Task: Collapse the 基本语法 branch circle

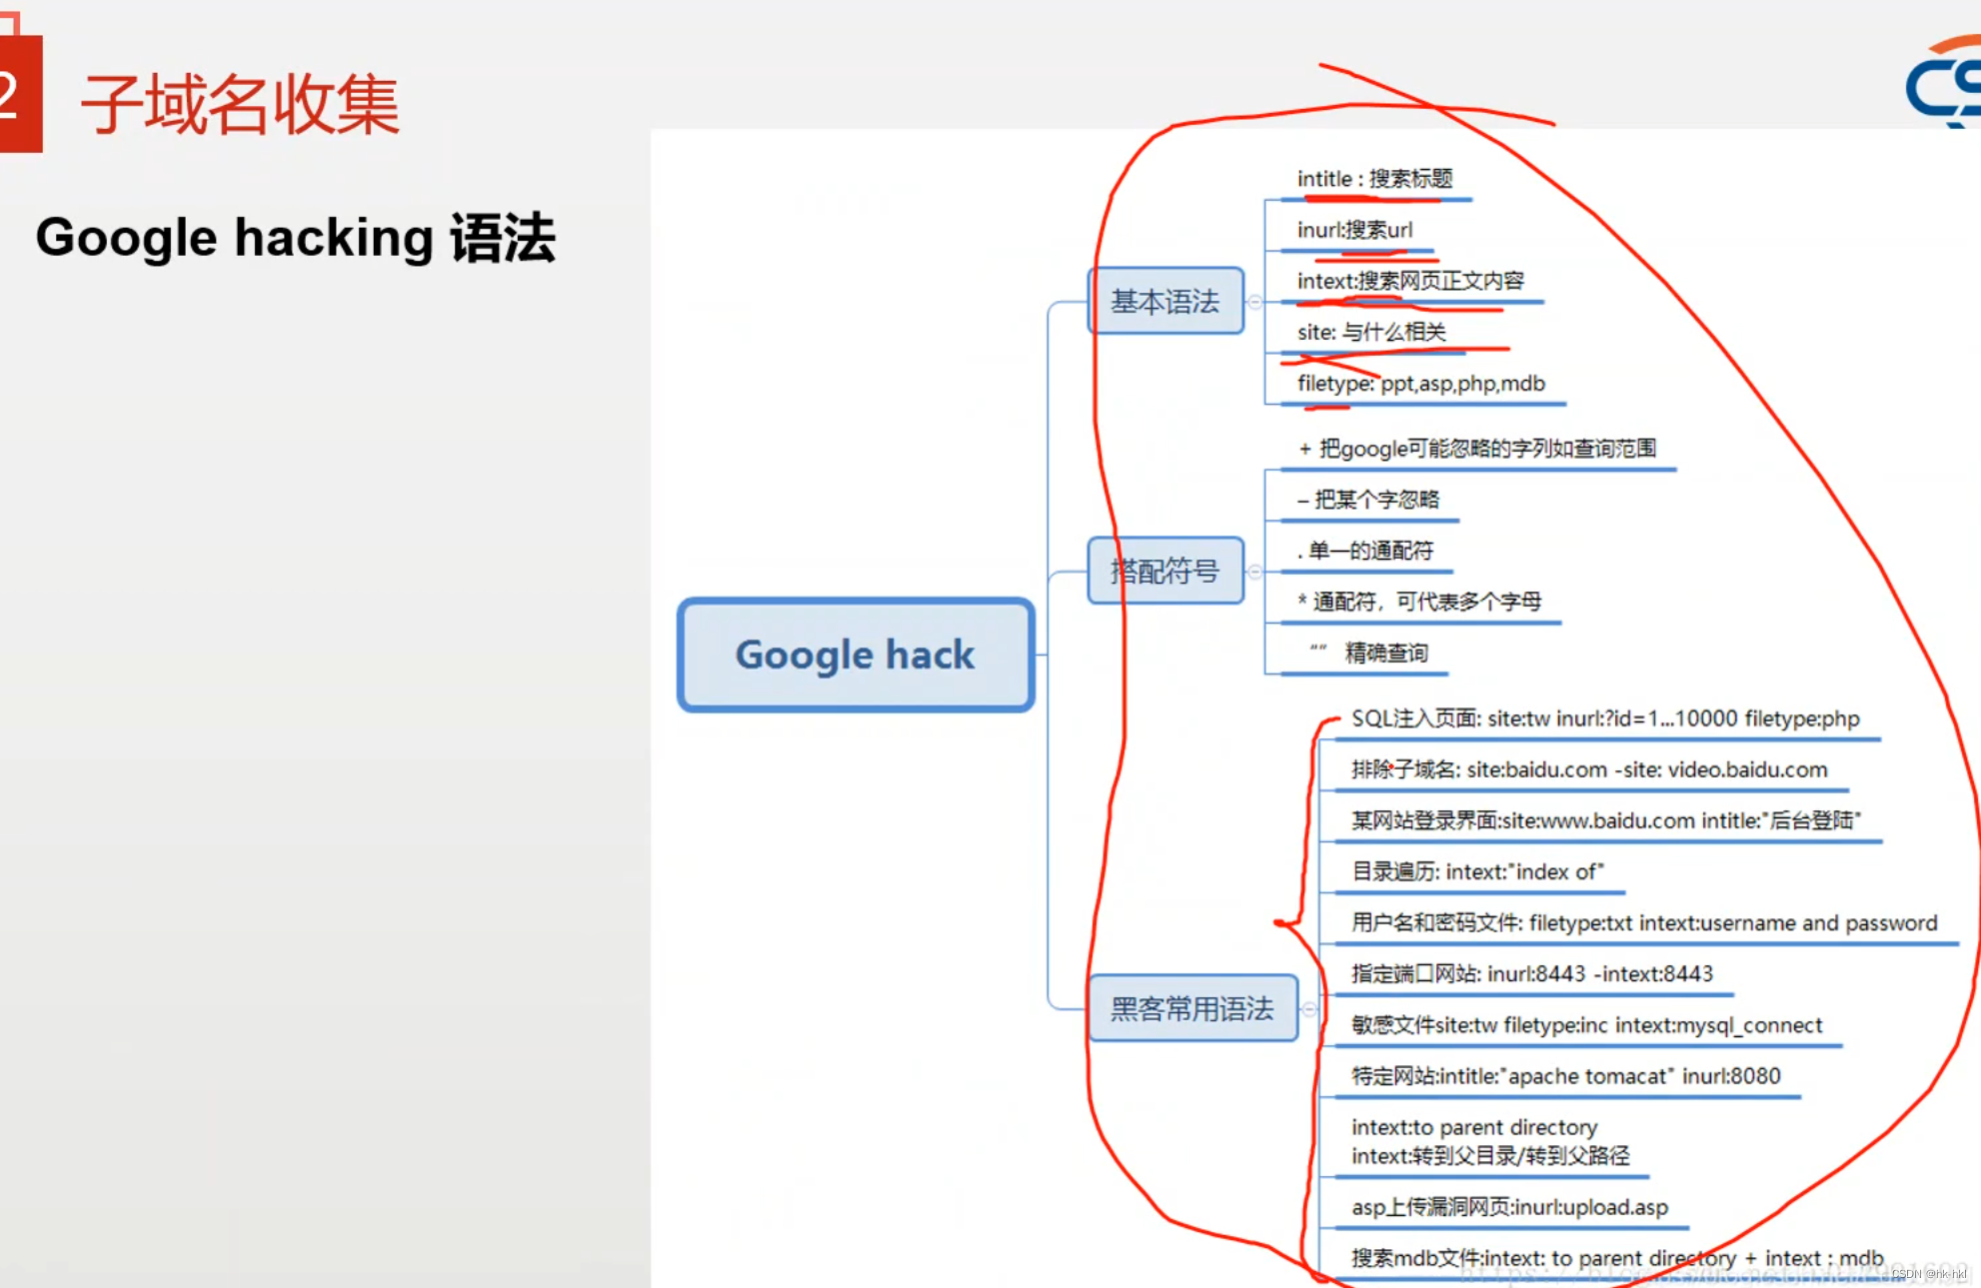Action: 1255,302
